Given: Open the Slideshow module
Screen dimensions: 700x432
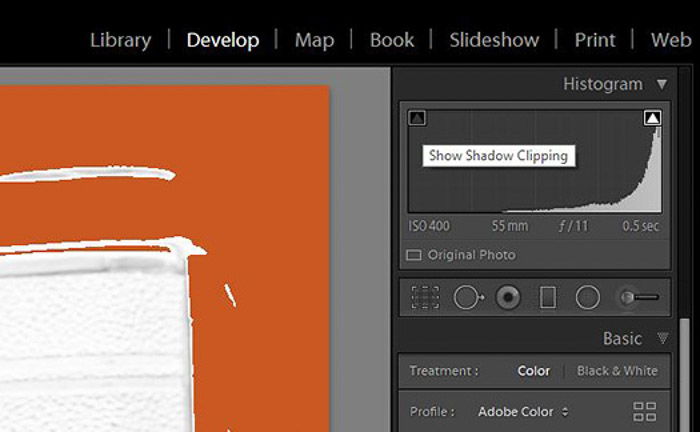Looking at the screenshot, I should (494, 40).
